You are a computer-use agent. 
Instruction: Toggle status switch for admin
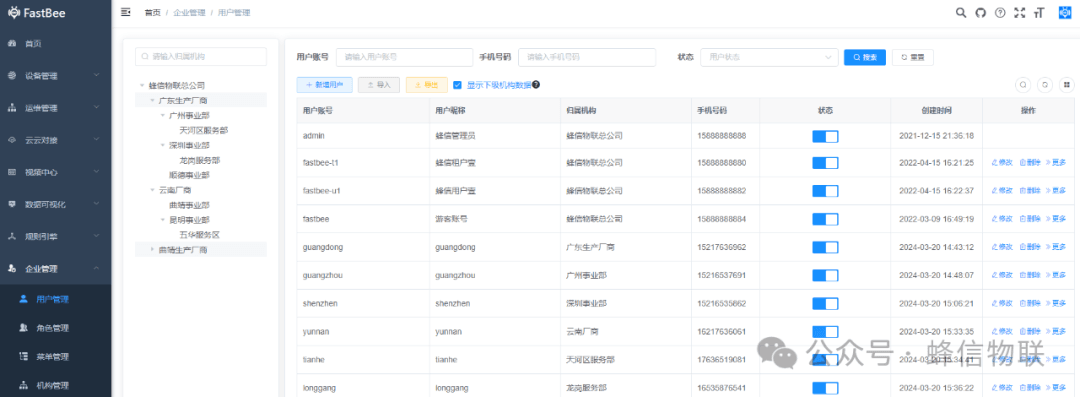tap(825, 136)
